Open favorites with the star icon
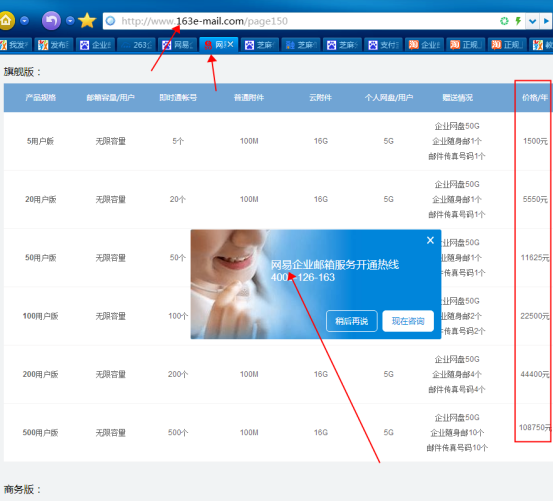This screenshot has width=553, height=501. click(87, 21)
